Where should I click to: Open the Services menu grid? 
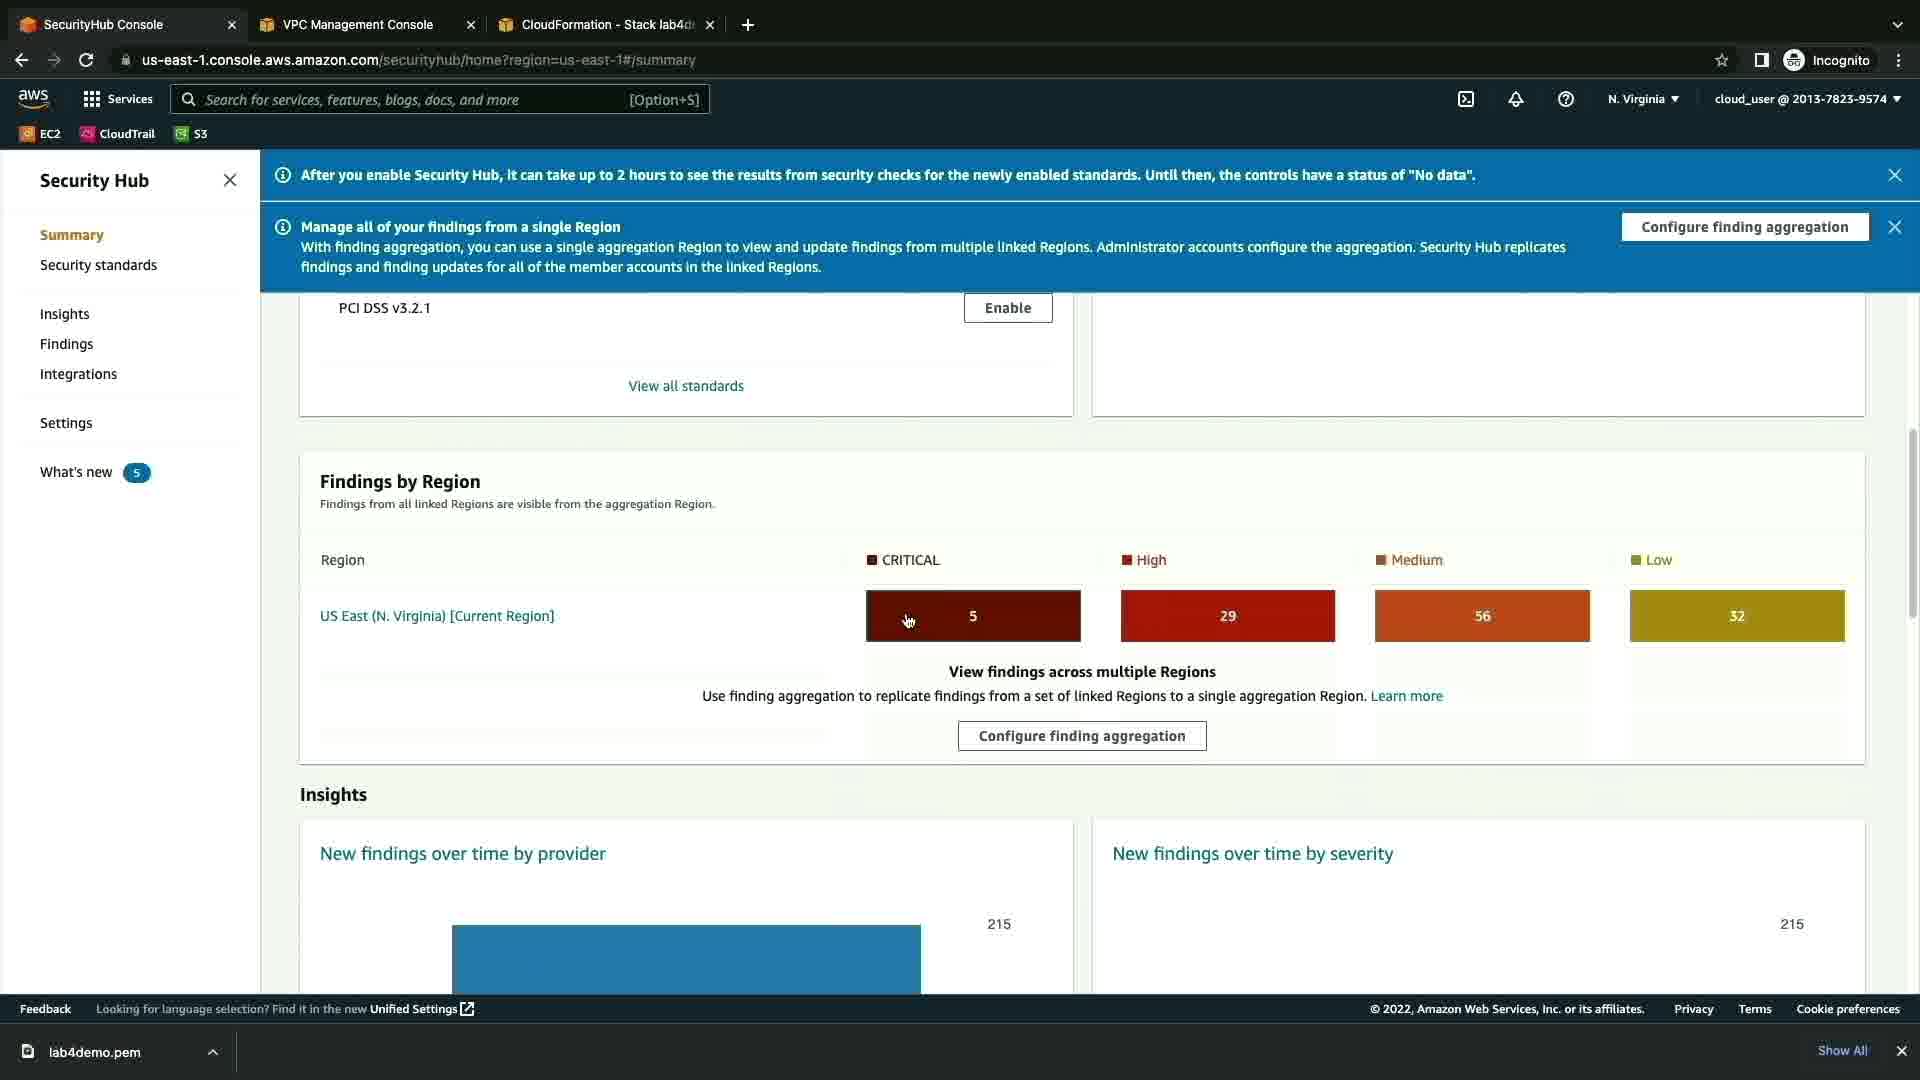tap(118, 99)
